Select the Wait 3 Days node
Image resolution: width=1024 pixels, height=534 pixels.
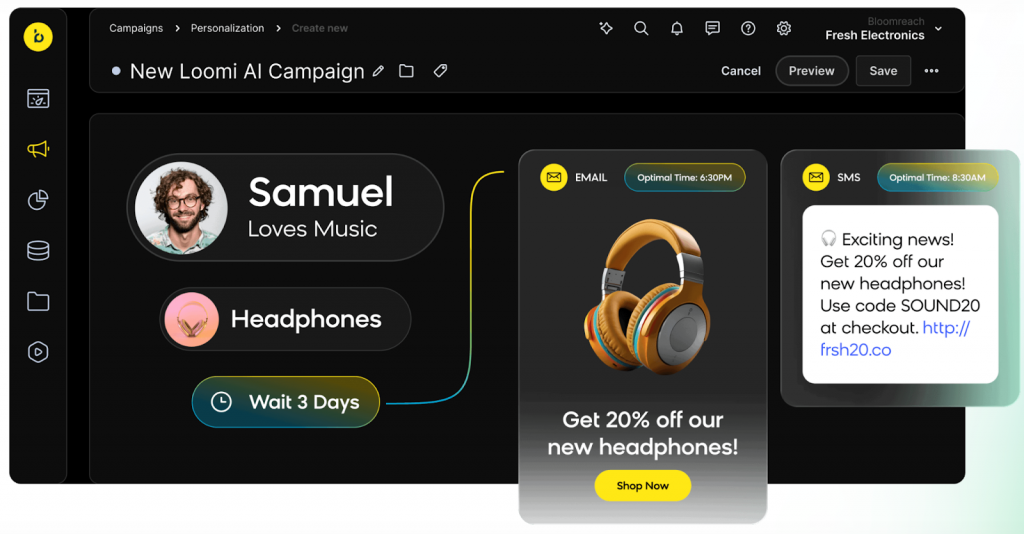point(285,402)
